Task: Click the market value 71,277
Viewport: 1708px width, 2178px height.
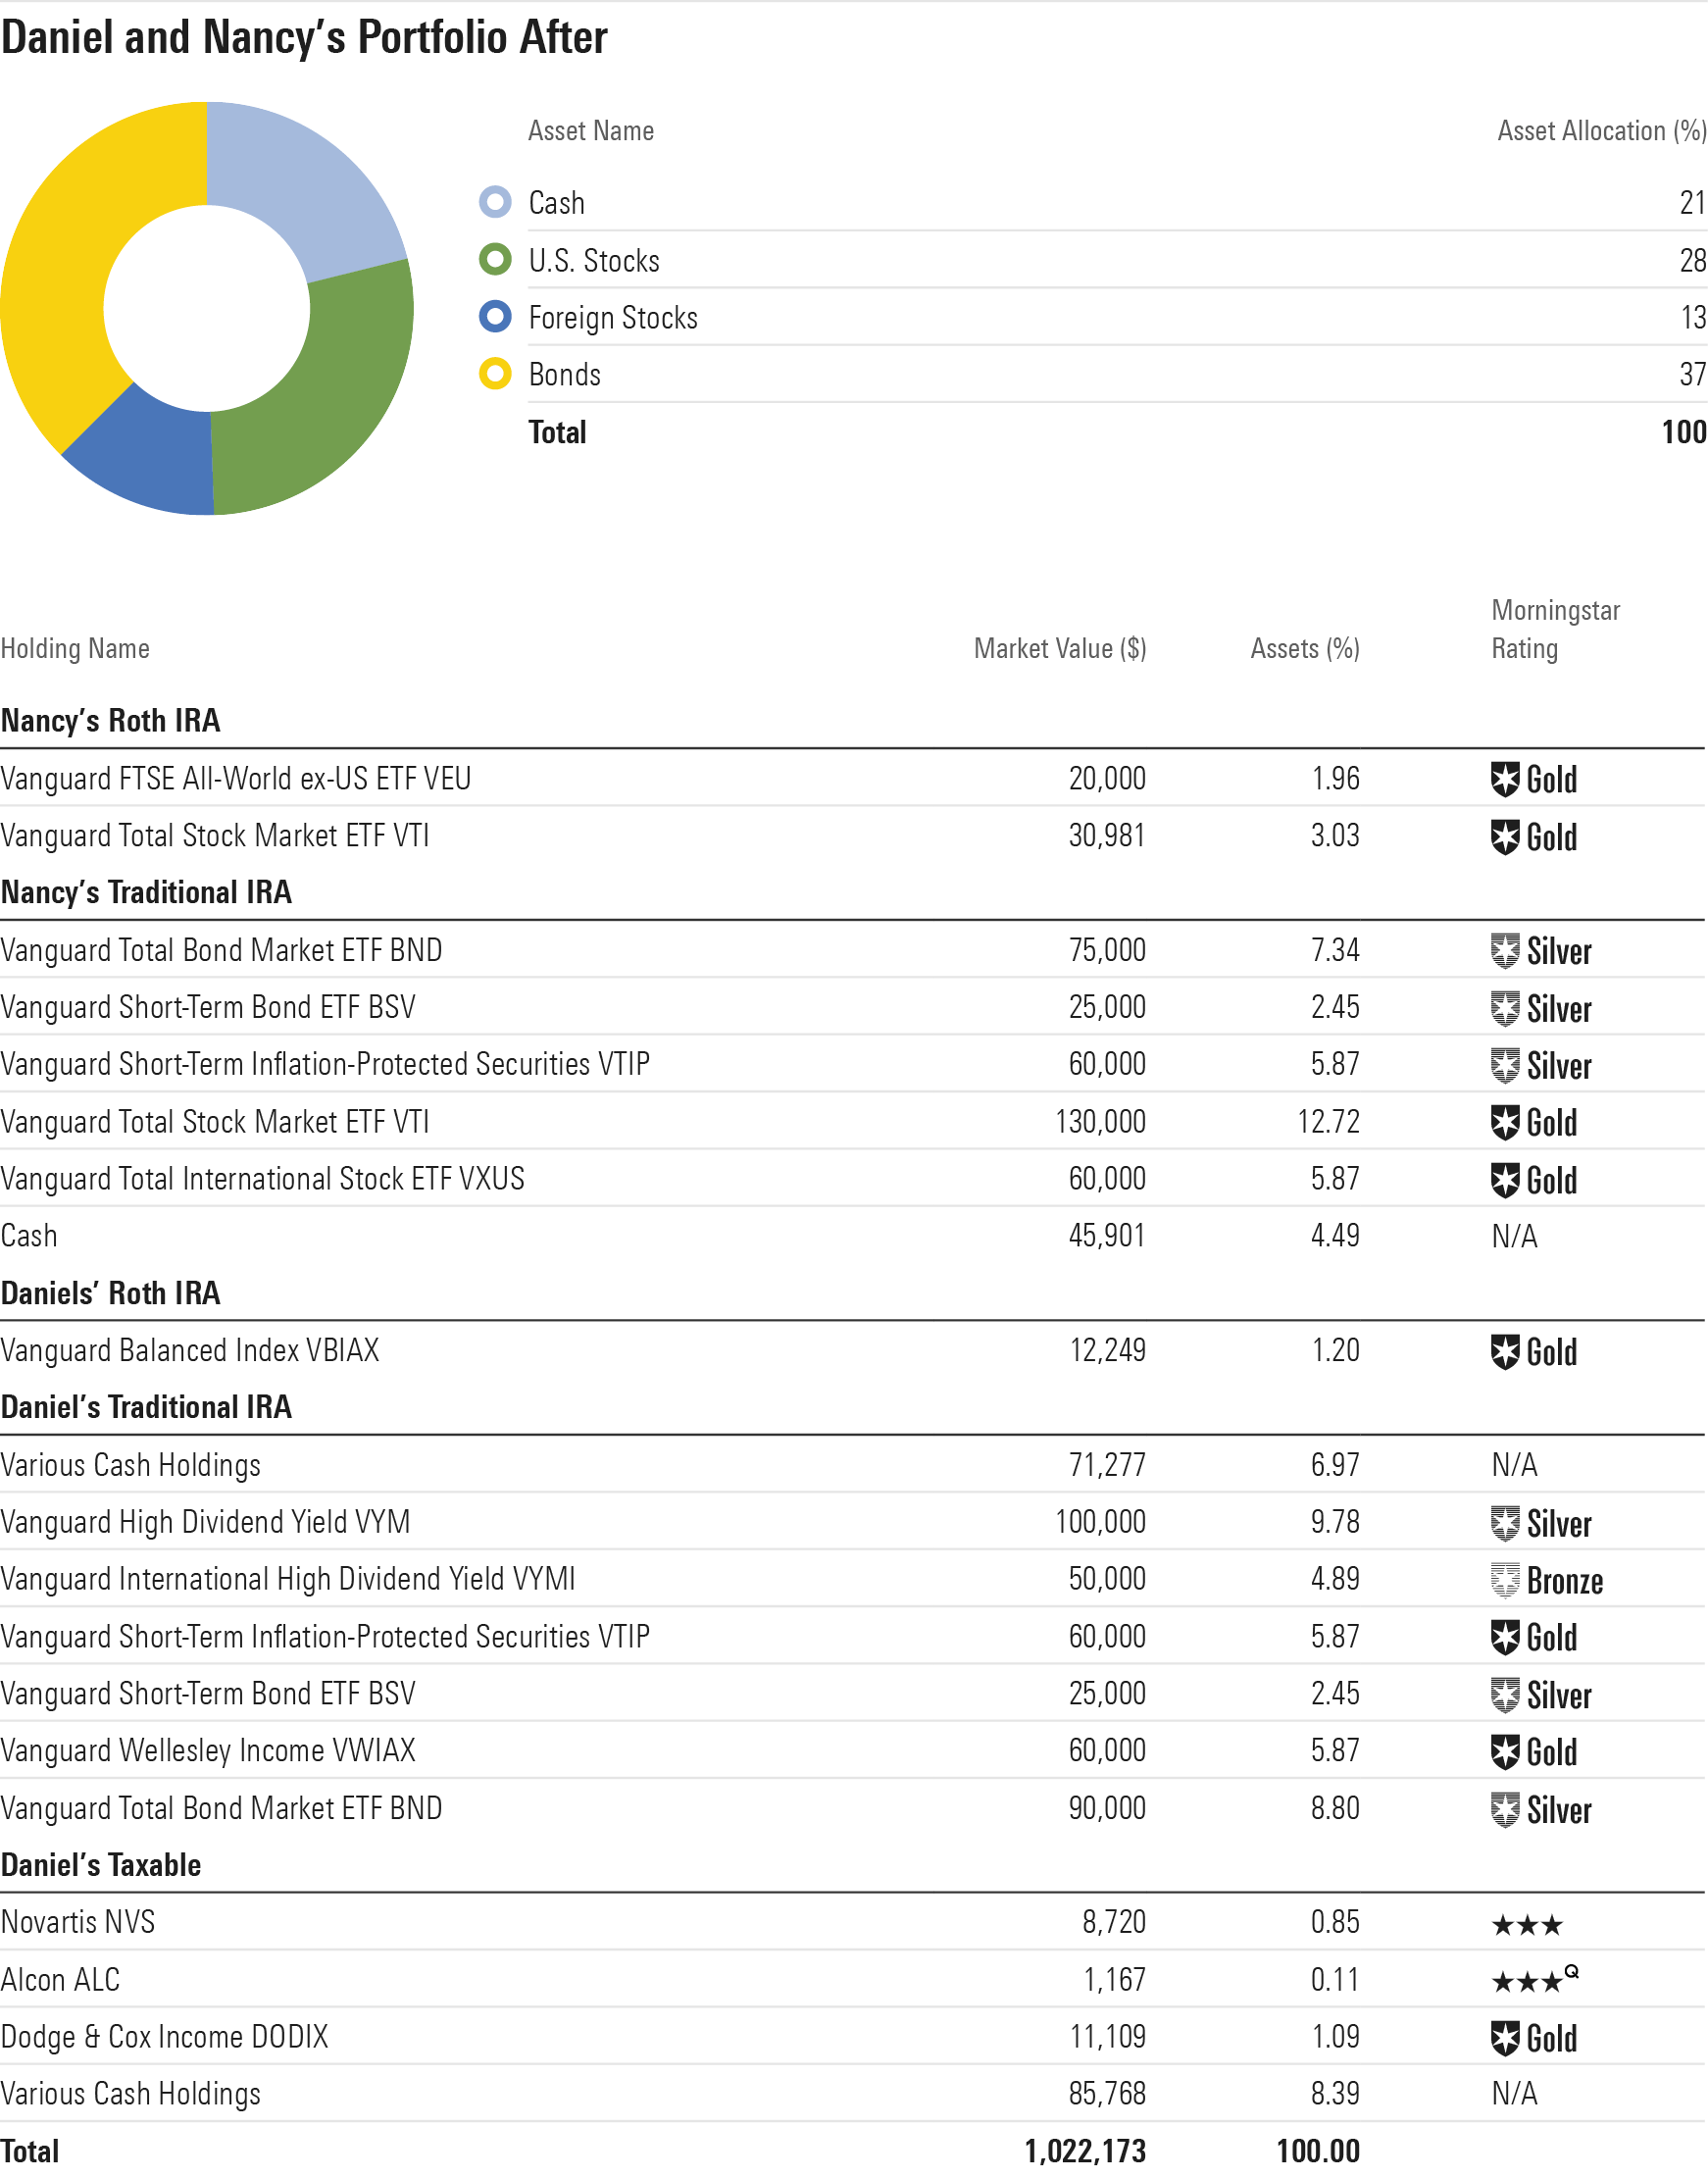Action: (x=1107, y=1466)
